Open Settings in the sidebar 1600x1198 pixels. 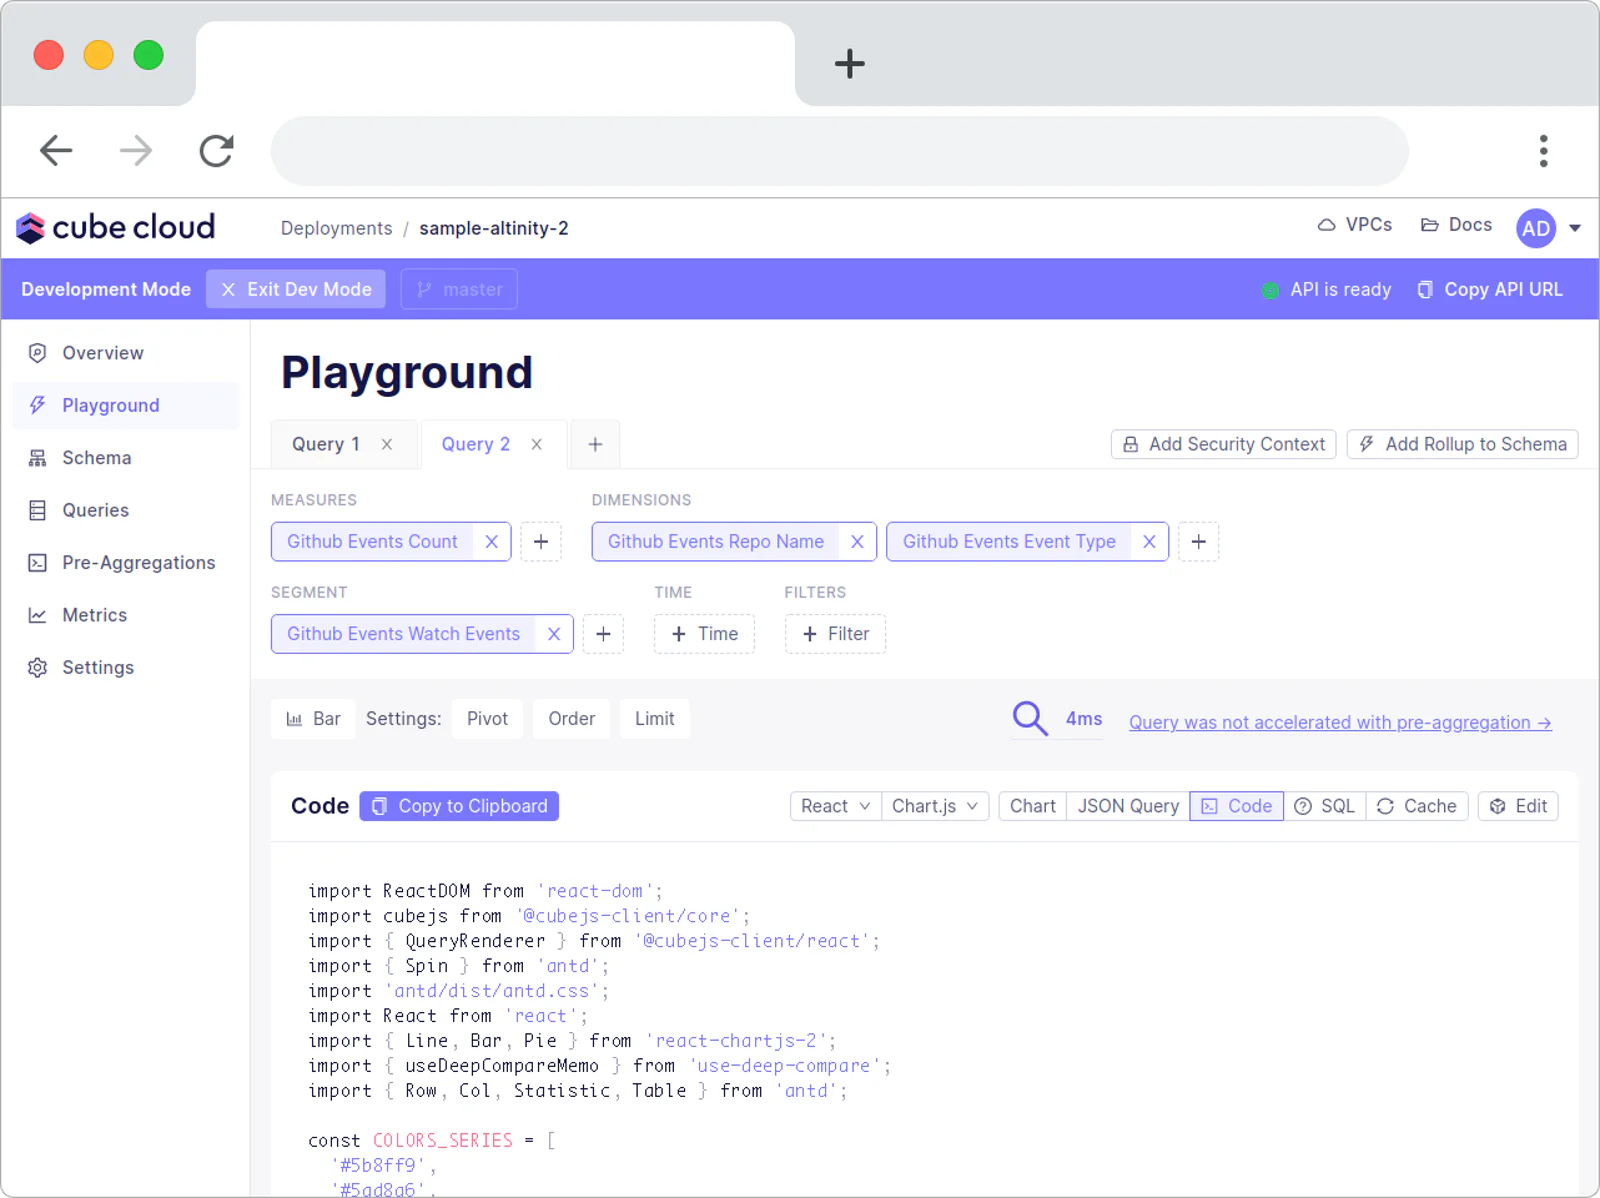pyautogui.click(x=126, y=667)
